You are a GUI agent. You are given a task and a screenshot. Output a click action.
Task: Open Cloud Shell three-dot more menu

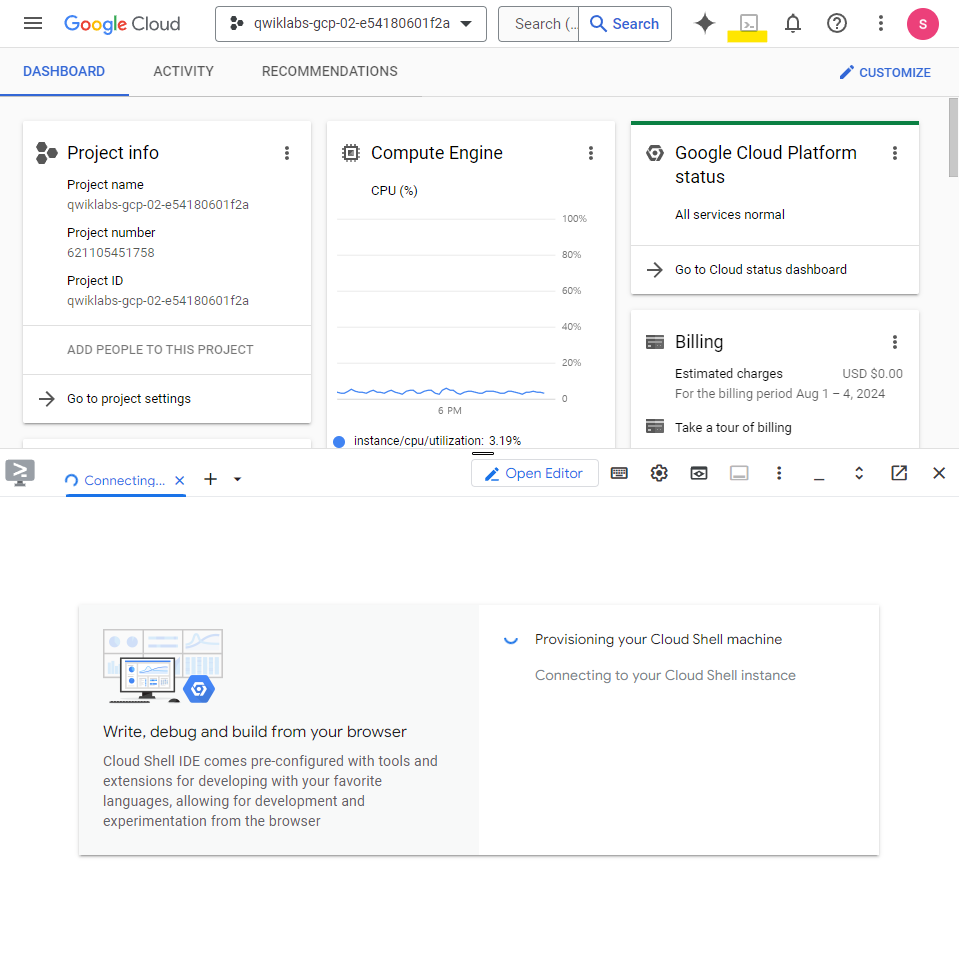(779, 473)
